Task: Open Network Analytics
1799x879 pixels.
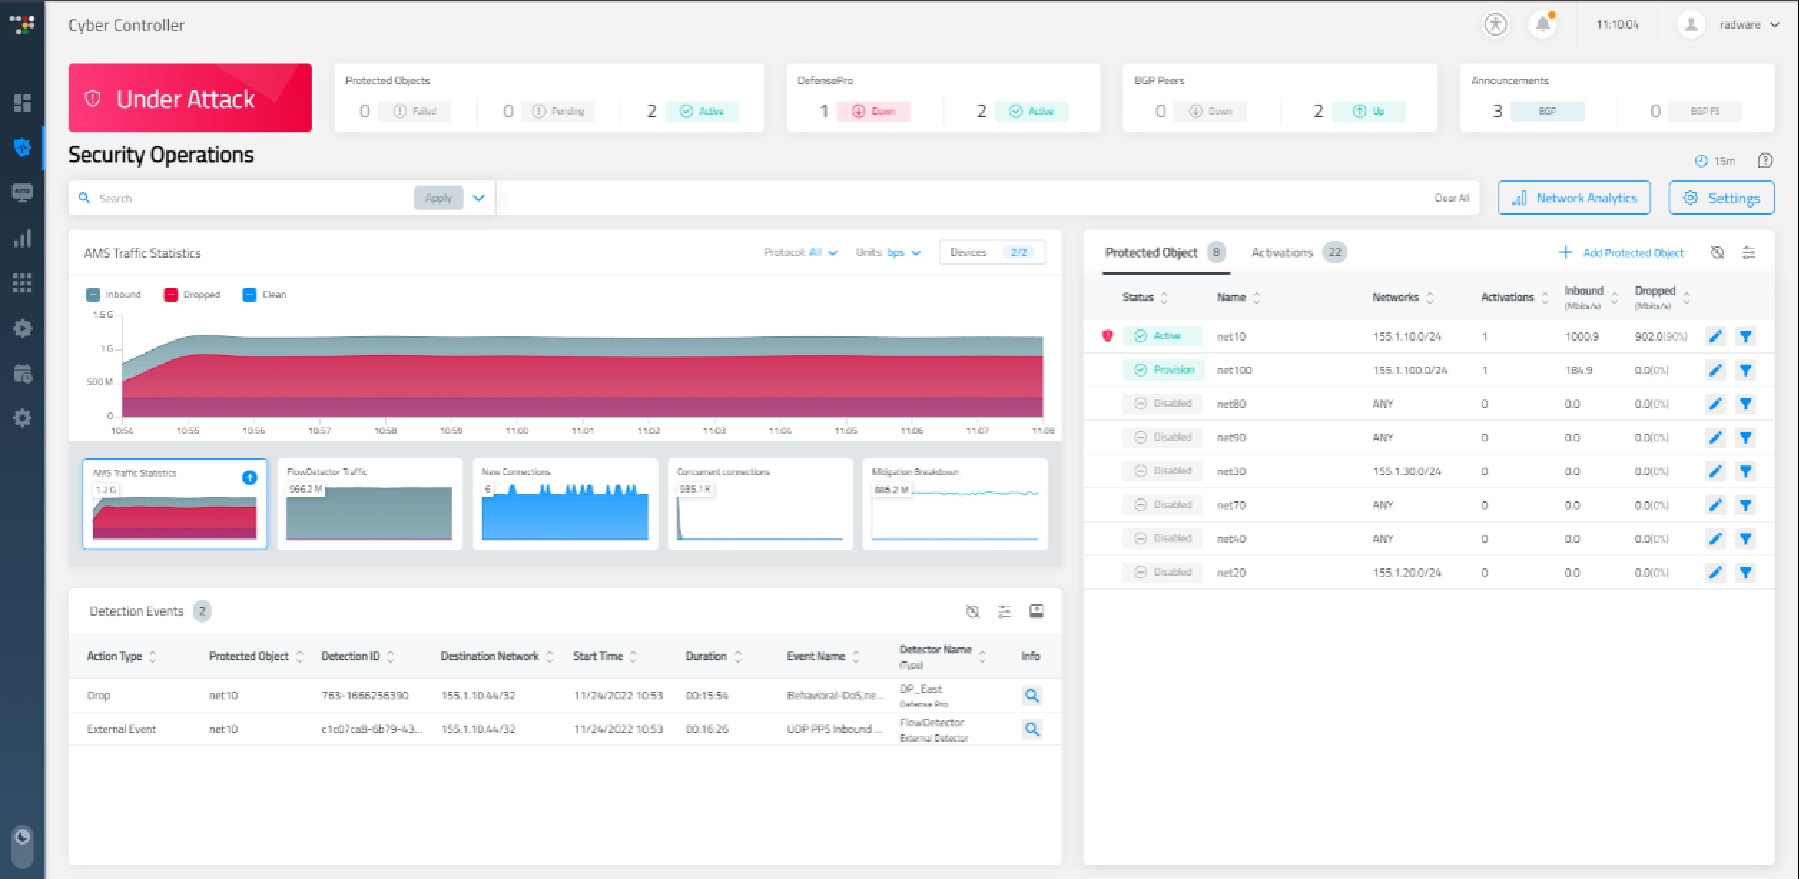Action: [1574, 198]
